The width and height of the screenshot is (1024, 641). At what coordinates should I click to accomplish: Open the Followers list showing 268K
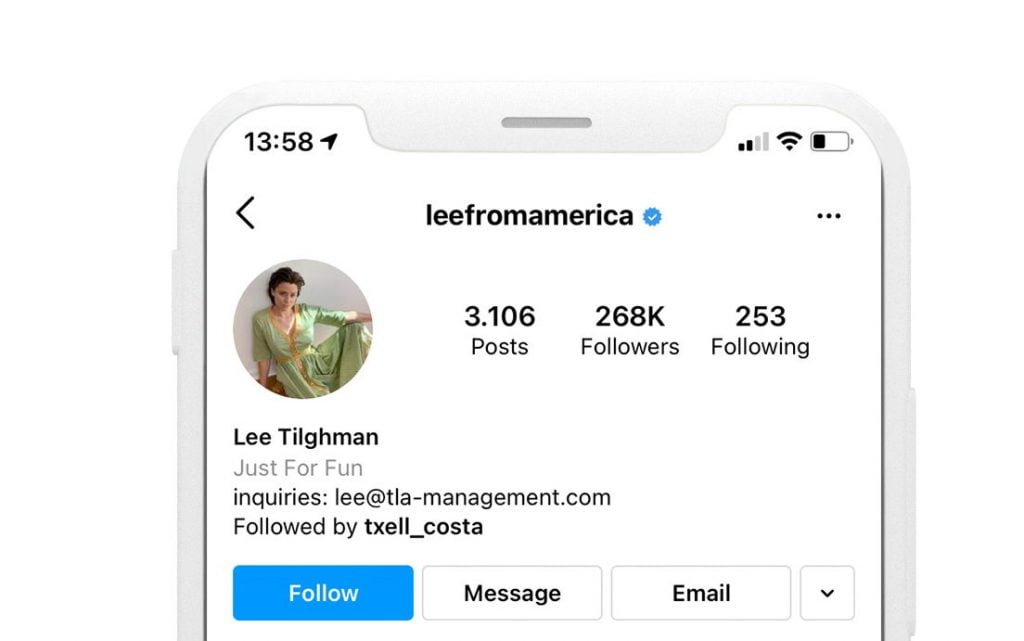[x=629, y=330]
